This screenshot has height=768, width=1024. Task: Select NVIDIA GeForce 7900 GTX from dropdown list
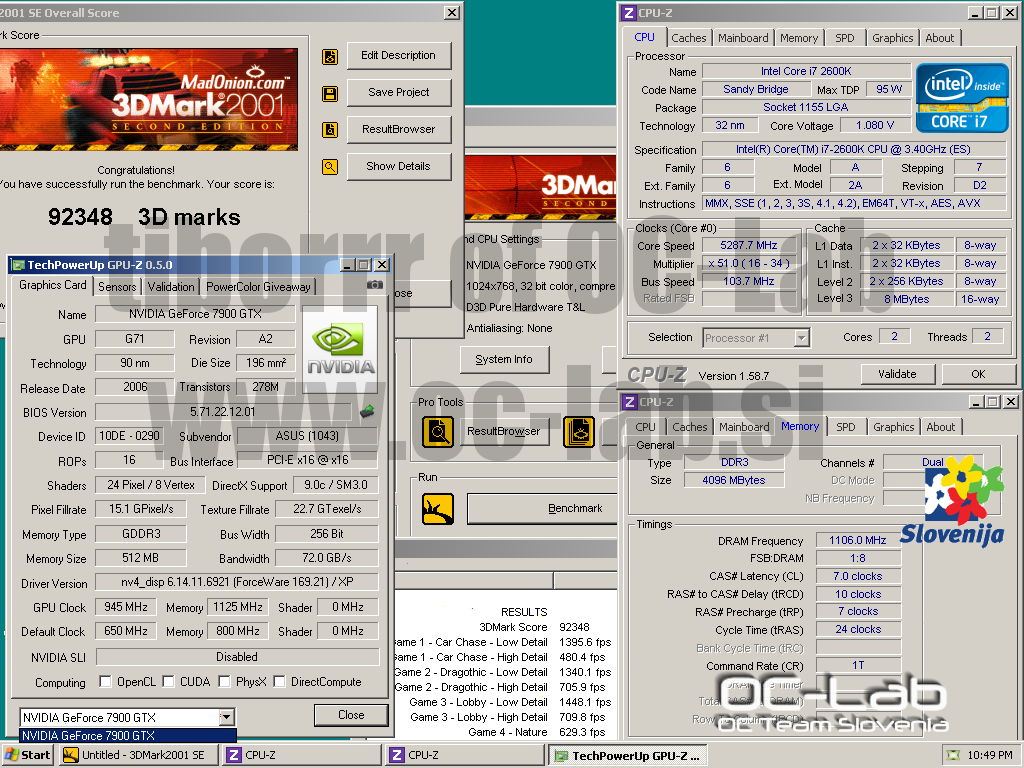[128, 735]
